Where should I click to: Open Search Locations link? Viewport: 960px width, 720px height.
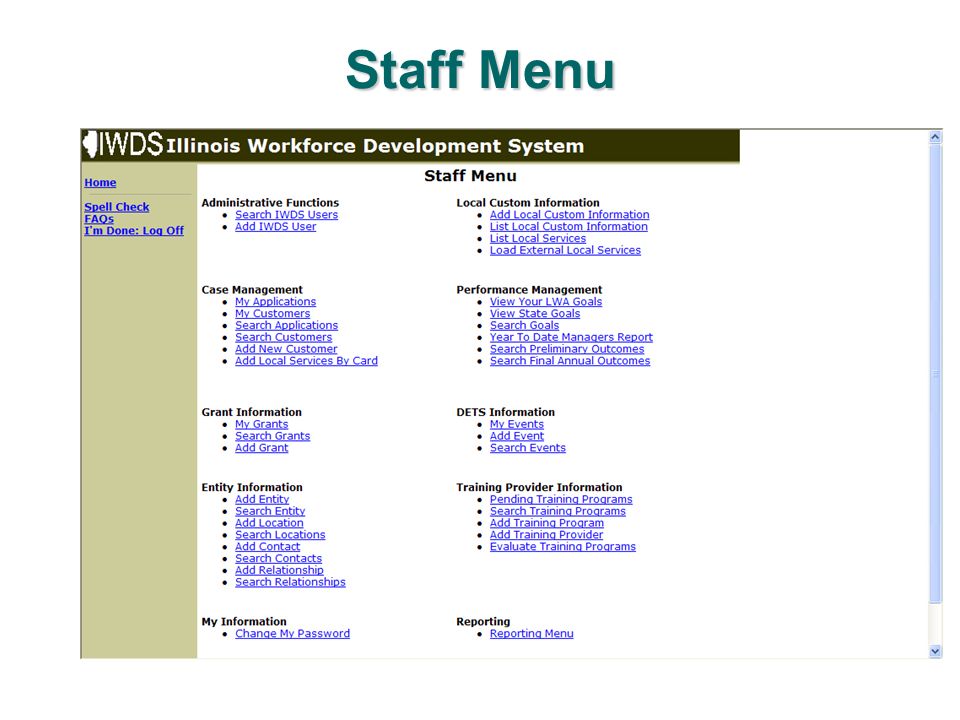coord(280,535)
